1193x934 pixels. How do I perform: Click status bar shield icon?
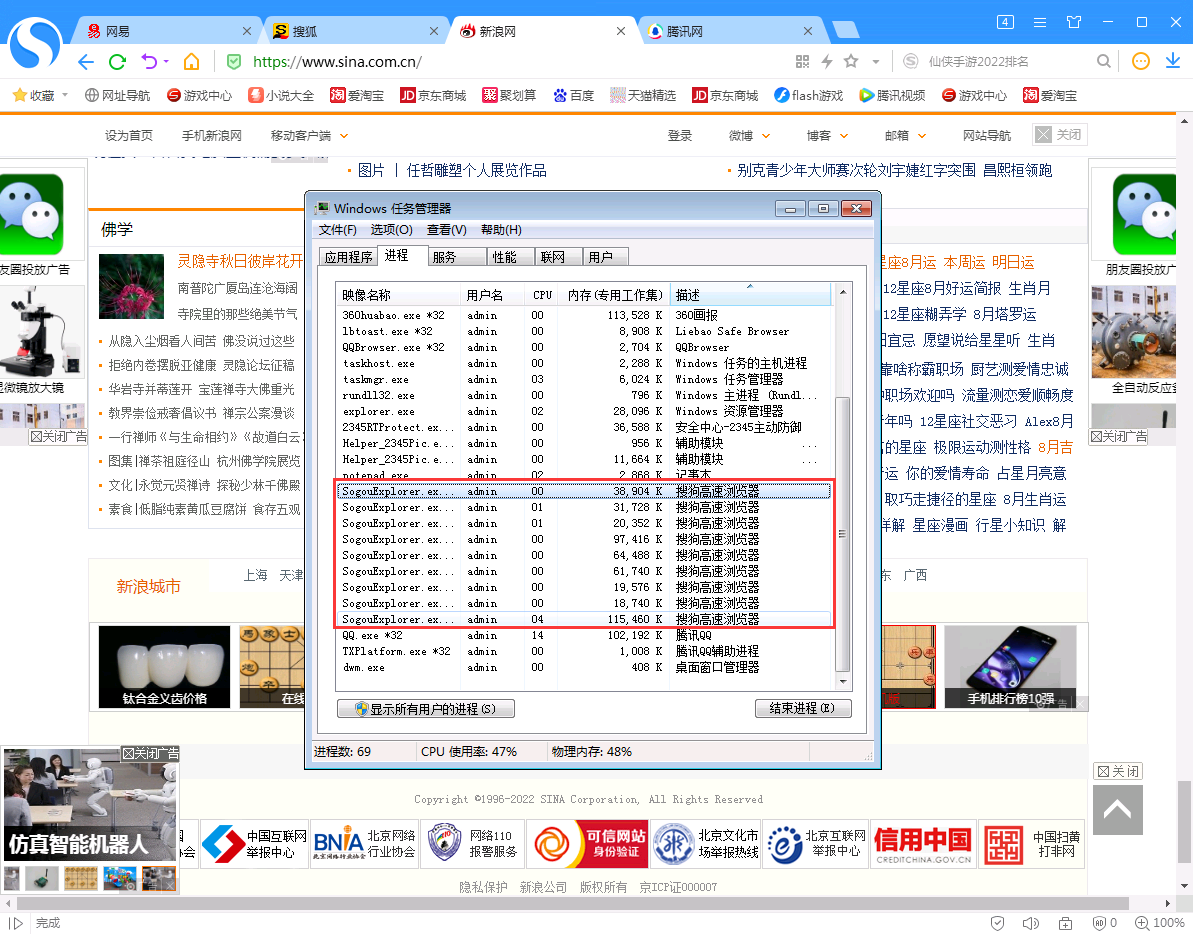(997, 923)
